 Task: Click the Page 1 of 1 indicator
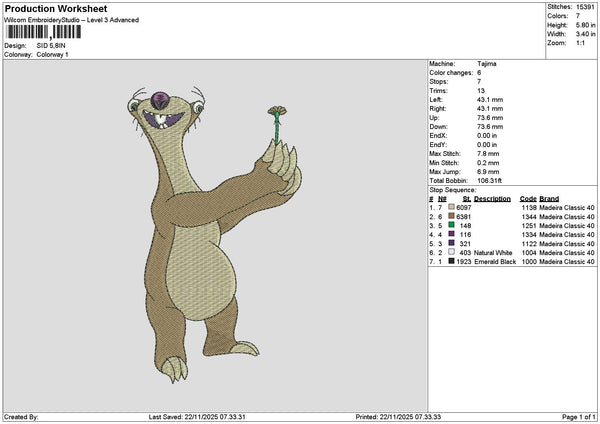tap(579, 417)
